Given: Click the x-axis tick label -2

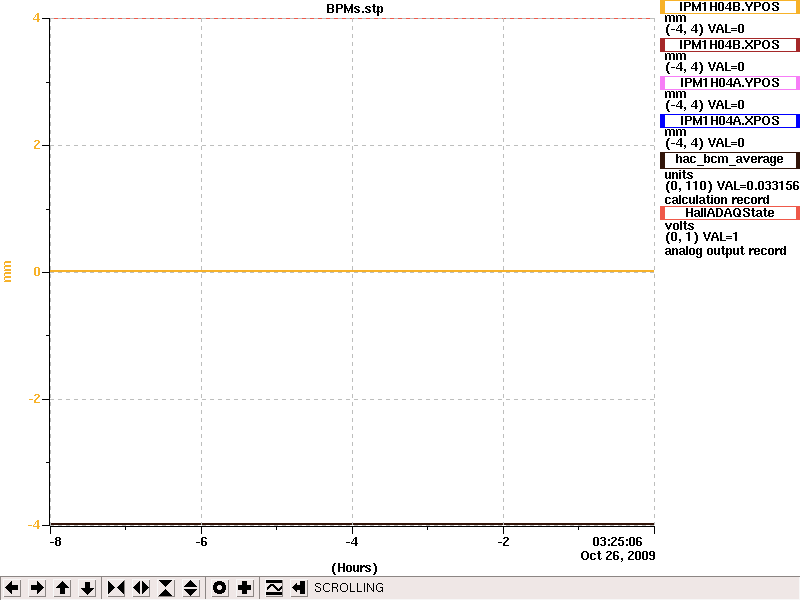Looking at the screenshot, I should 504,541.
